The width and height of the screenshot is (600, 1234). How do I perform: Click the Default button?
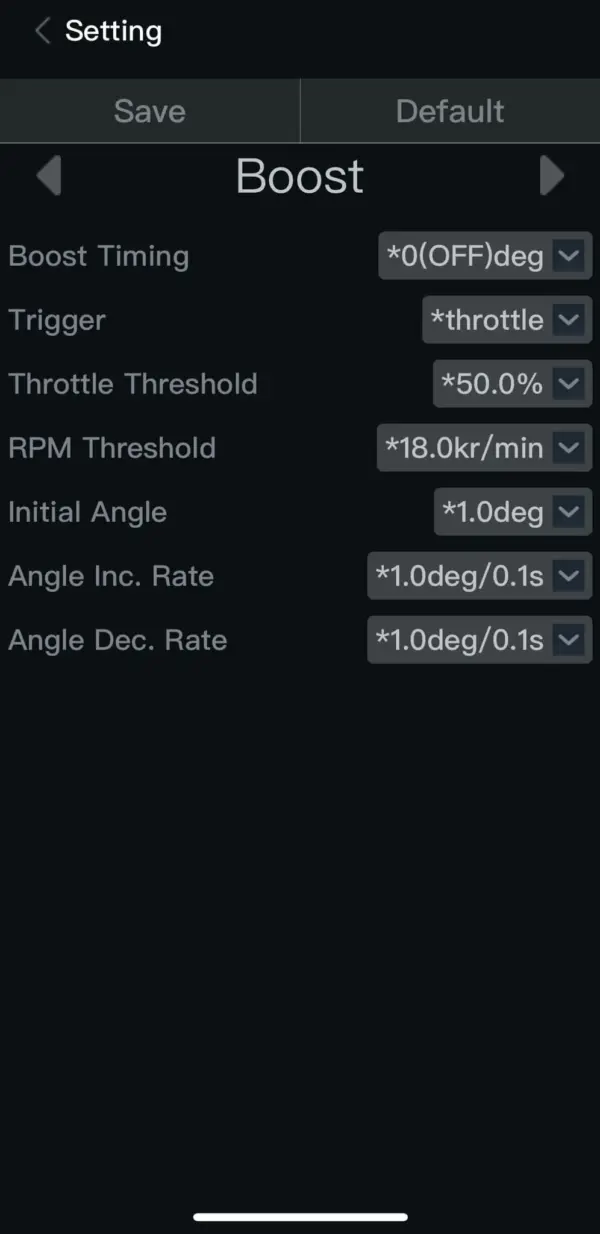(x=449, y=110)
